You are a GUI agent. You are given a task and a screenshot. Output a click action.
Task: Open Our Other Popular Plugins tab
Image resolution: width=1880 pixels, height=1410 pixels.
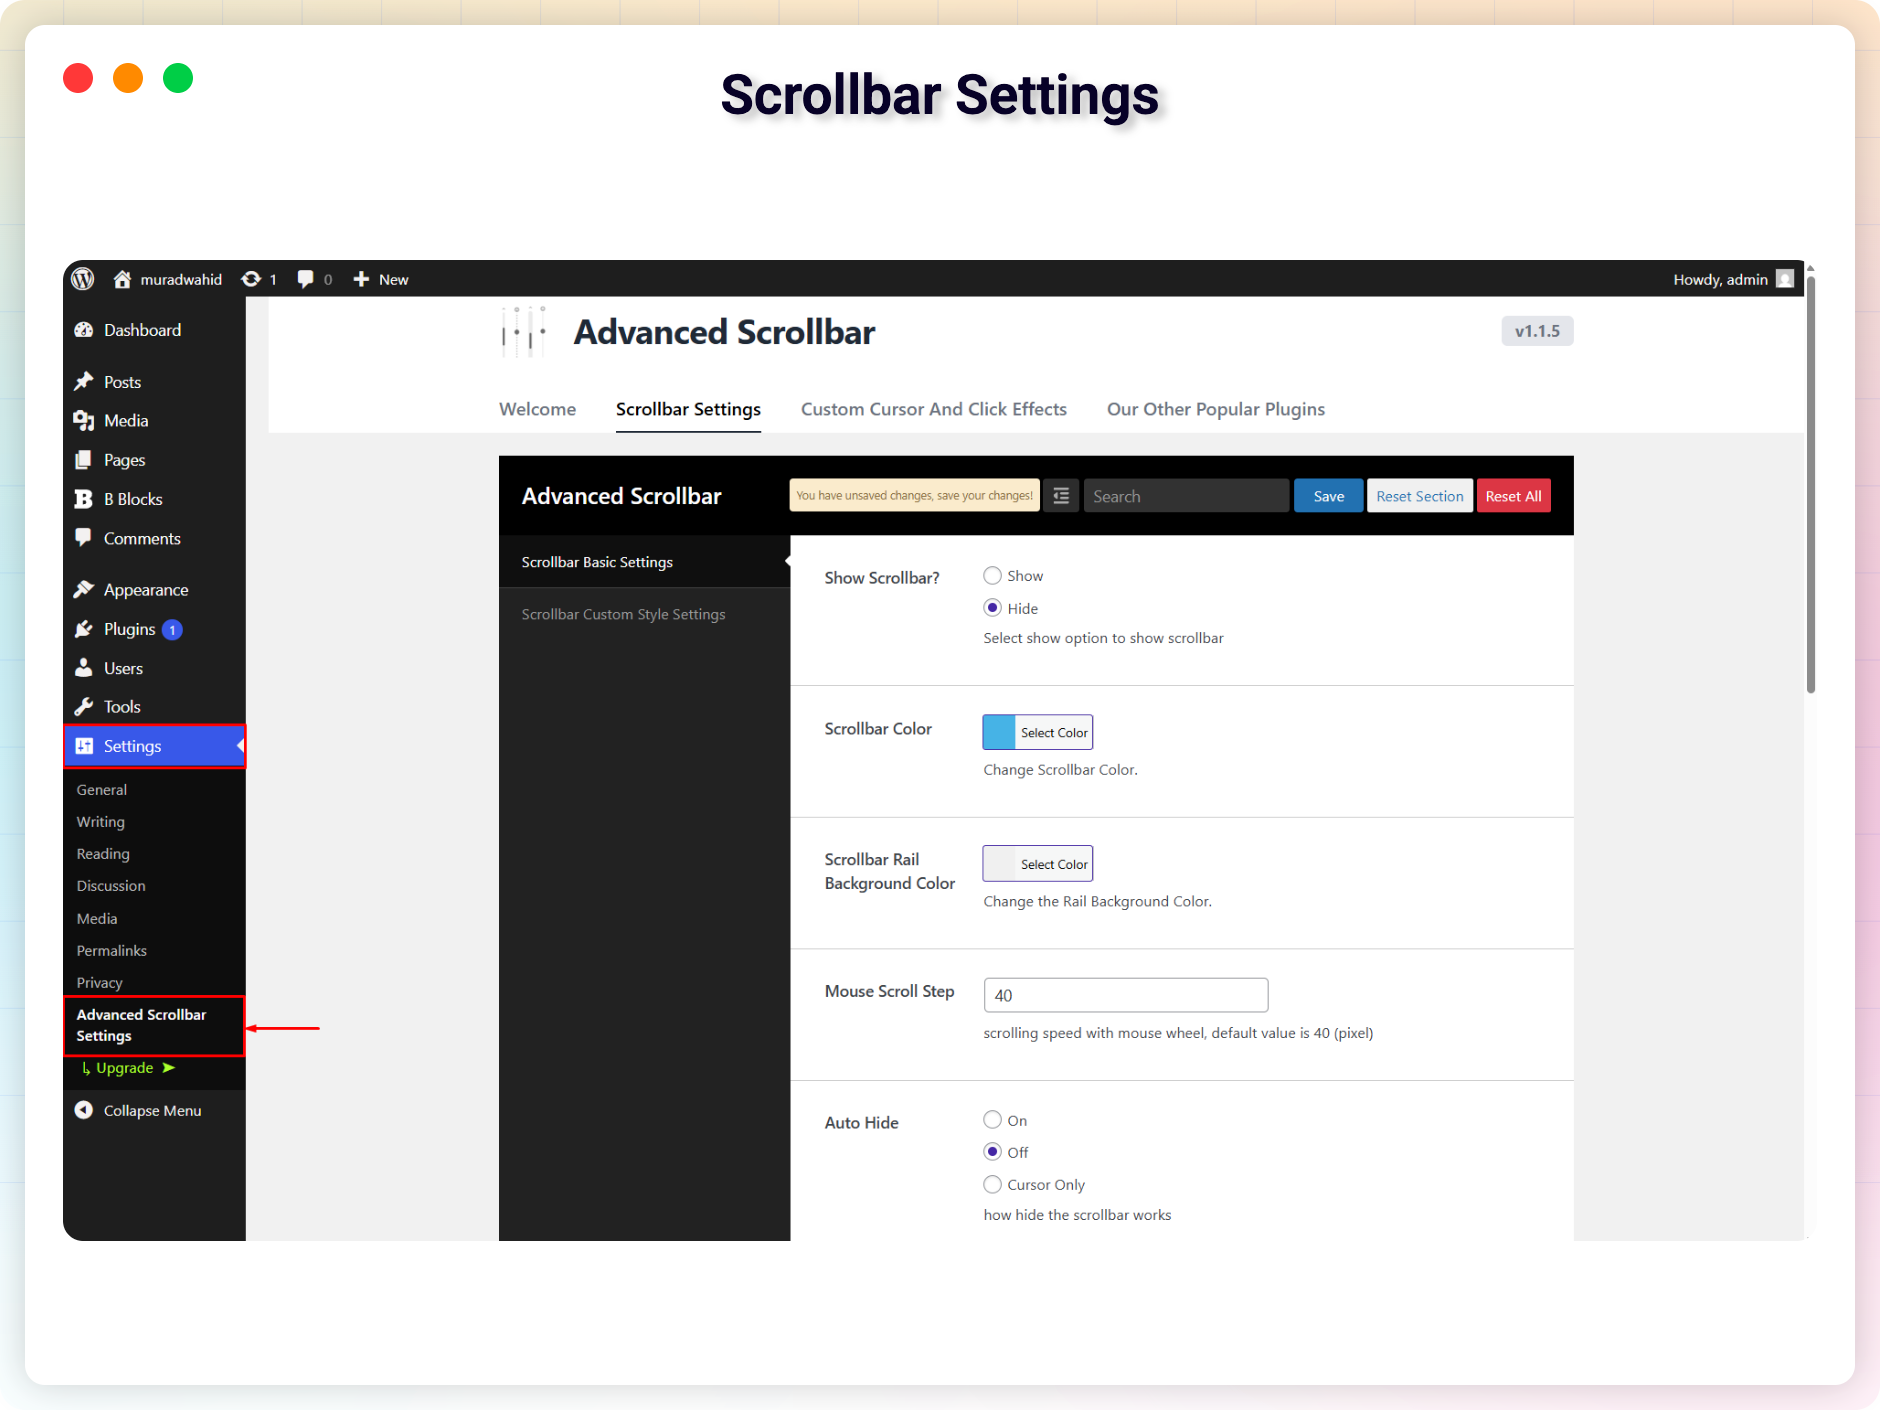[1215, 409]
